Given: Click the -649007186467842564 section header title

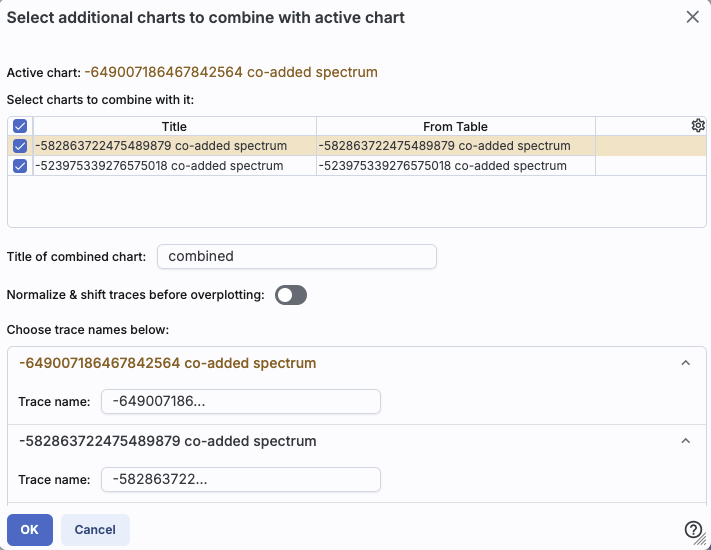Looking at the screenshot, I should (168, 363).
